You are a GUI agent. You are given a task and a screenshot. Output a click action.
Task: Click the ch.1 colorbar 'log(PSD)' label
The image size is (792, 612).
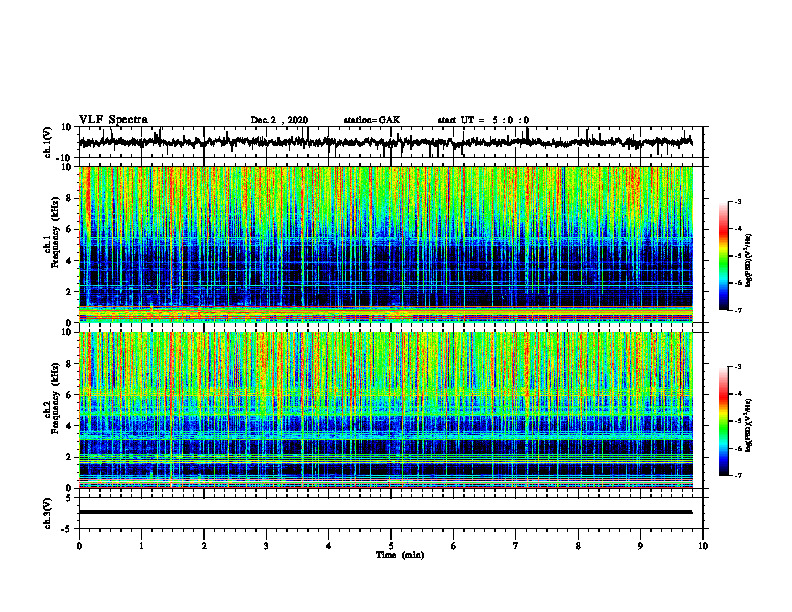pyautogui.click(x=749, y=260)
